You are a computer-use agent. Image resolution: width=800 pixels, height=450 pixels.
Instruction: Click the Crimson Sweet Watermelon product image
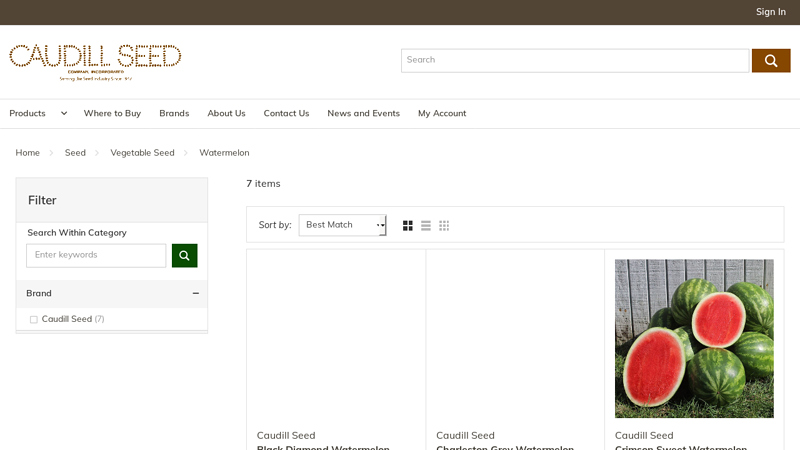pos(694,338)
